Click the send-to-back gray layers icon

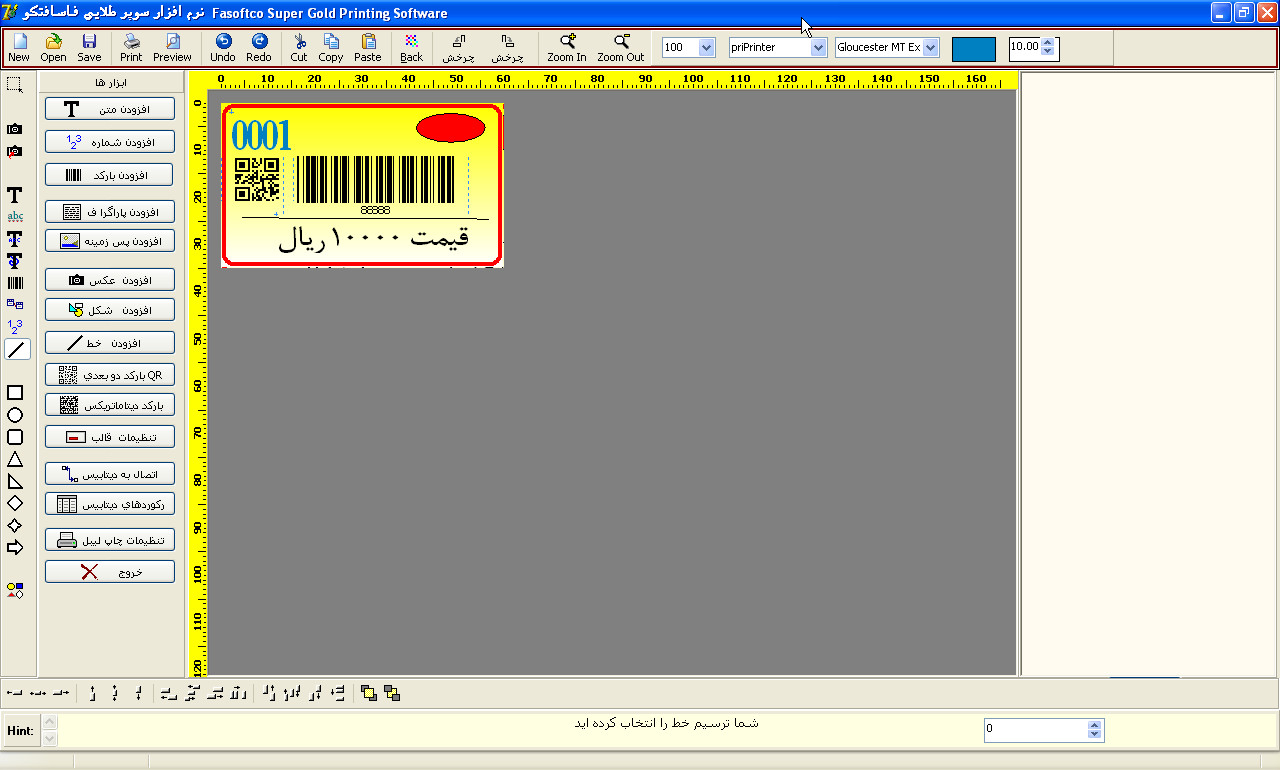(392, 692)
